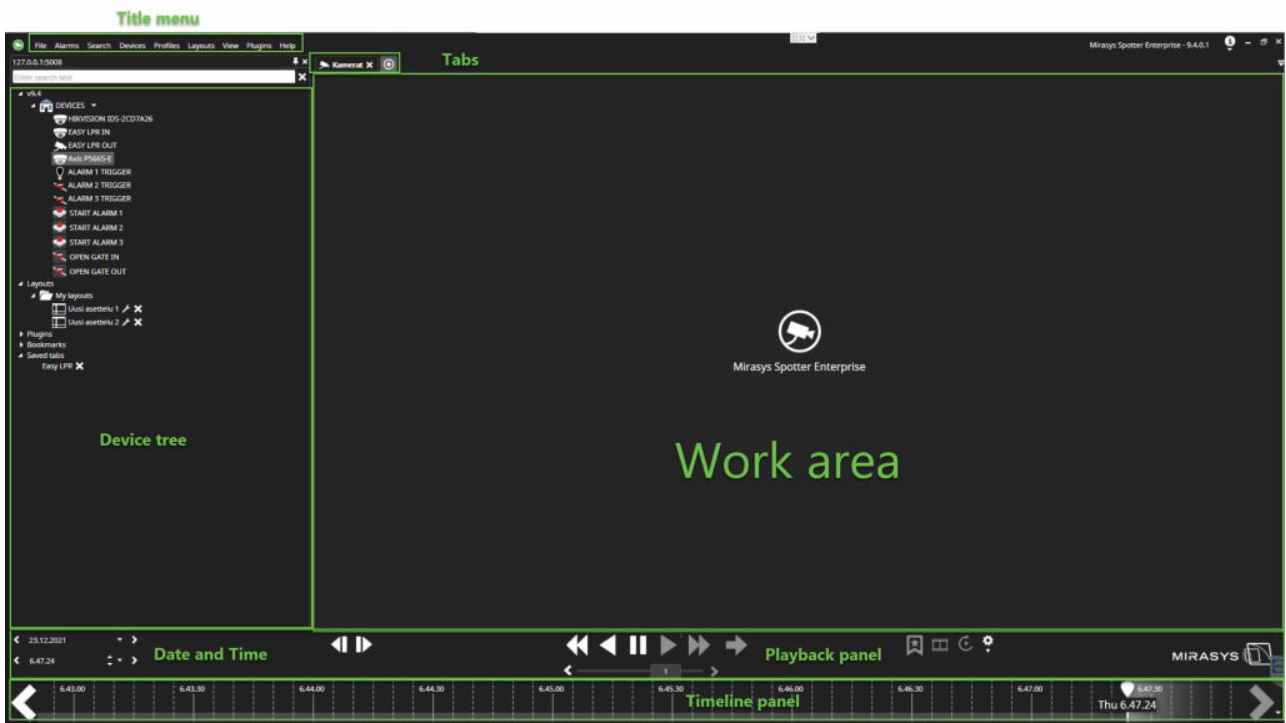The width and height of the screenshot is (1286, 723).
Task: Clear the device search text field
Action: coord(302,77)
